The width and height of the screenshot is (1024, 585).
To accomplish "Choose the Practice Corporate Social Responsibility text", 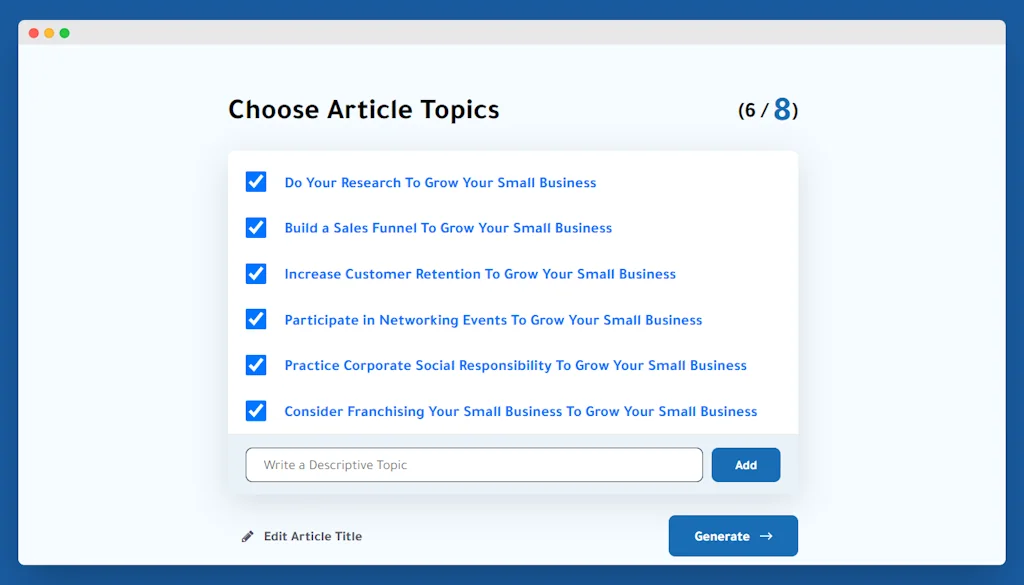I will click(x=515, y=365).
